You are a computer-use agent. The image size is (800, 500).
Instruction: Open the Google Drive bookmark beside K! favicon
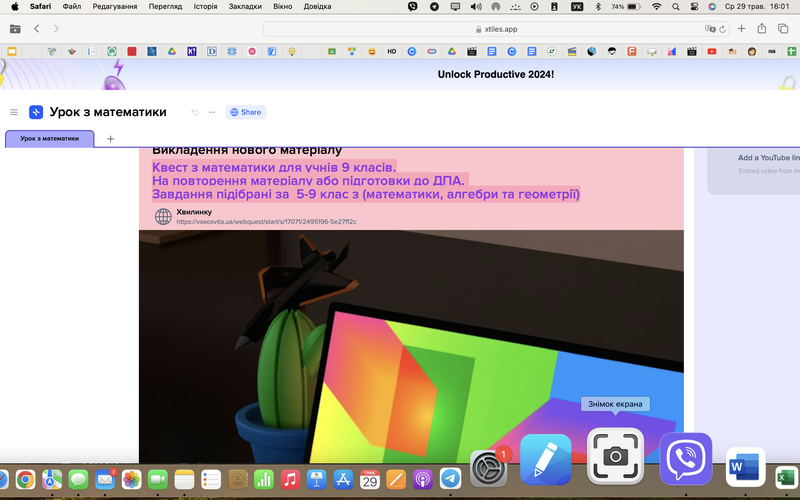[x=172, y=51]
